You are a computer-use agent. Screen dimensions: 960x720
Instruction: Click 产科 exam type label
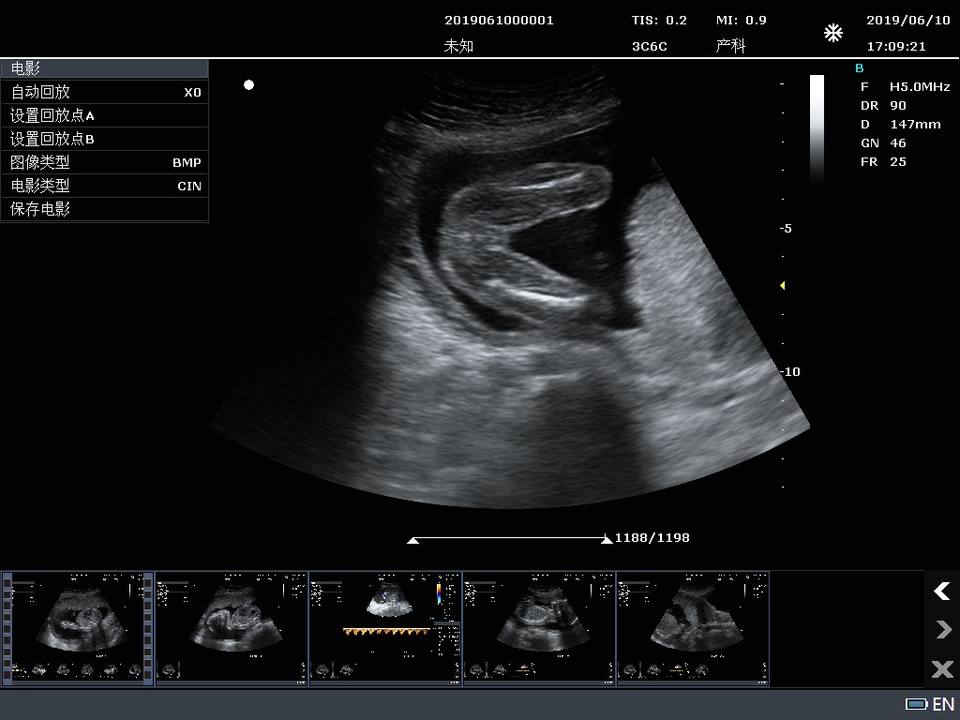pyautogui.click(x=730, y=46)
